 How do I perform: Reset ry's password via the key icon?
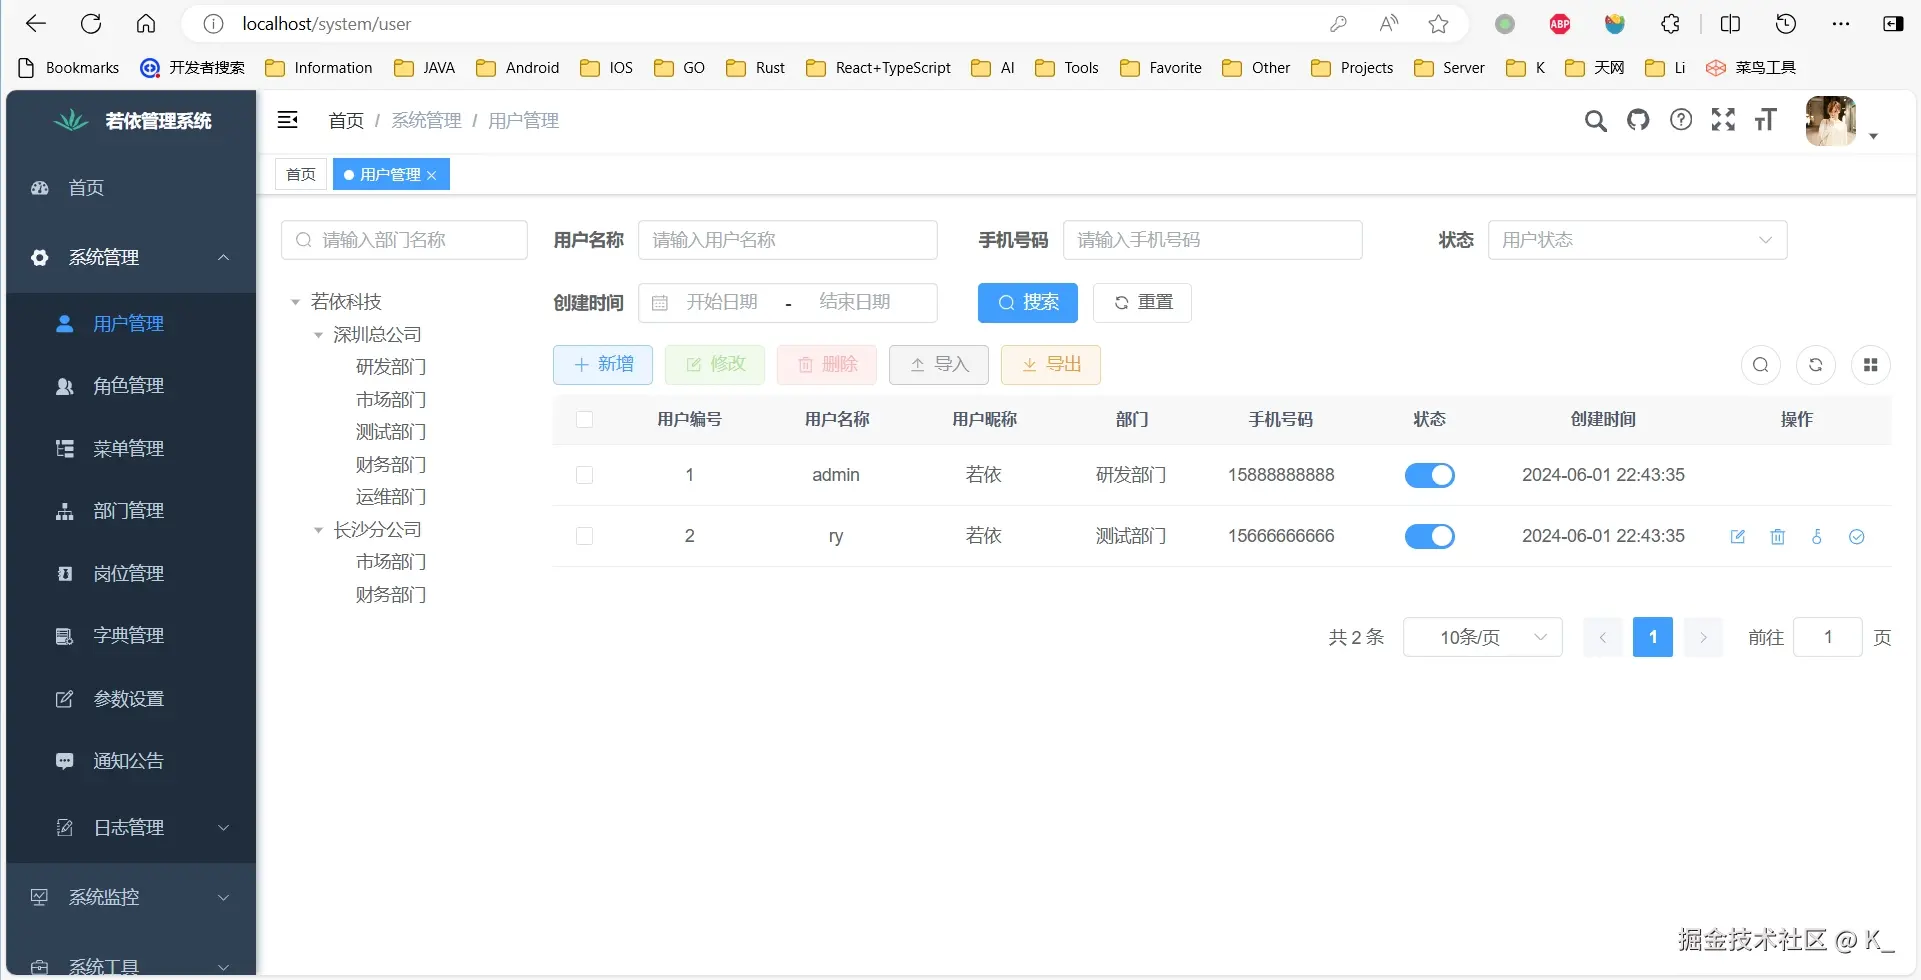coord(1817,537)
